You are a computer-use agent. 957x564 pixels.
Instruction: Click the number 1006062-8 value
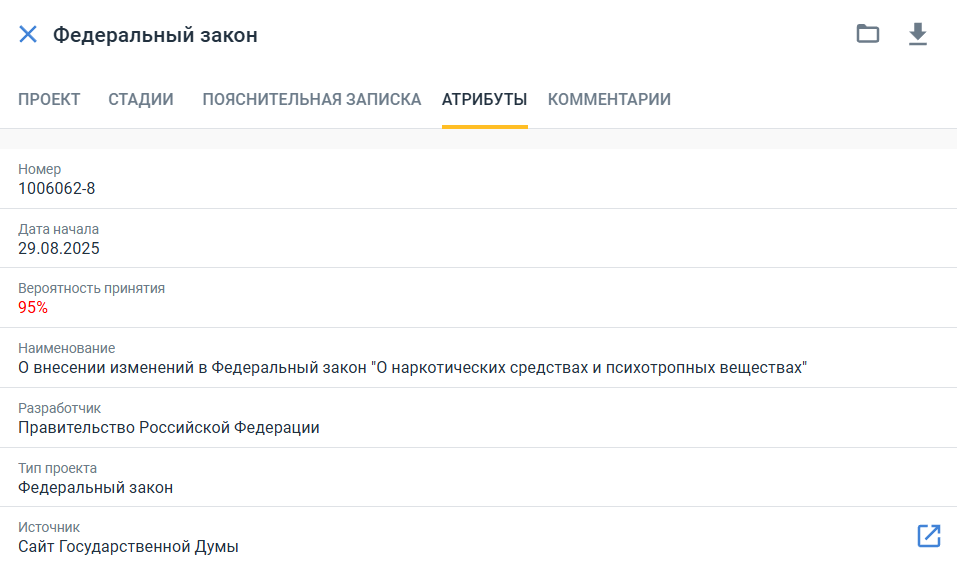point(57,189)
